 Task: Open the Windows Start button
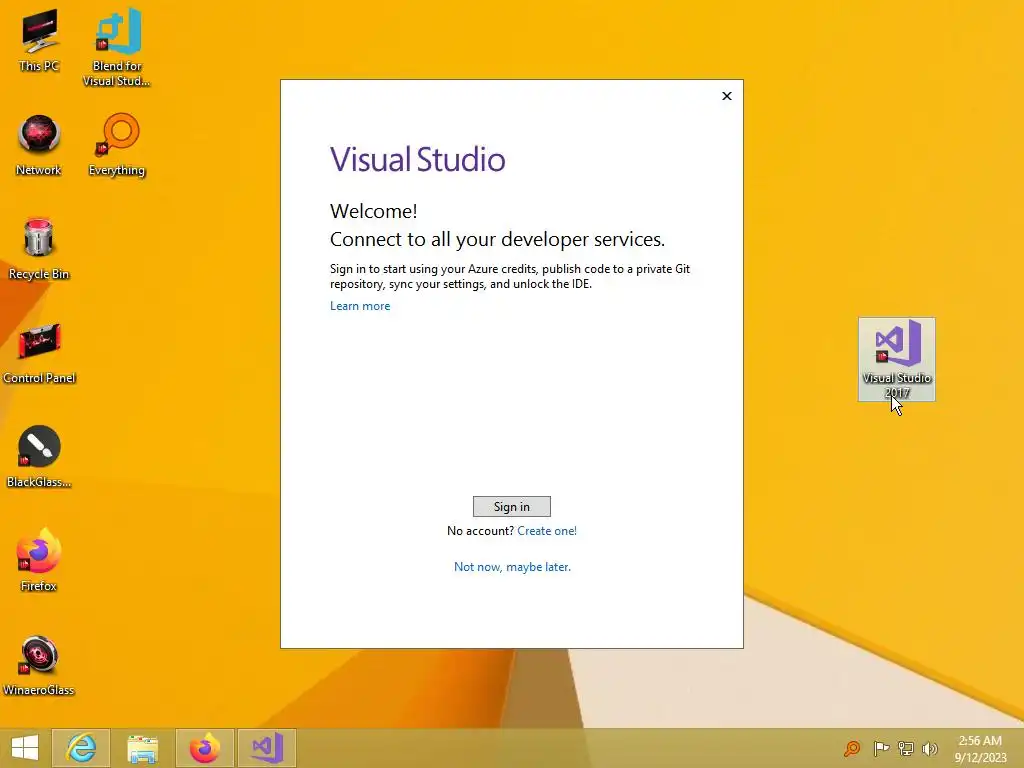(25, 748)
